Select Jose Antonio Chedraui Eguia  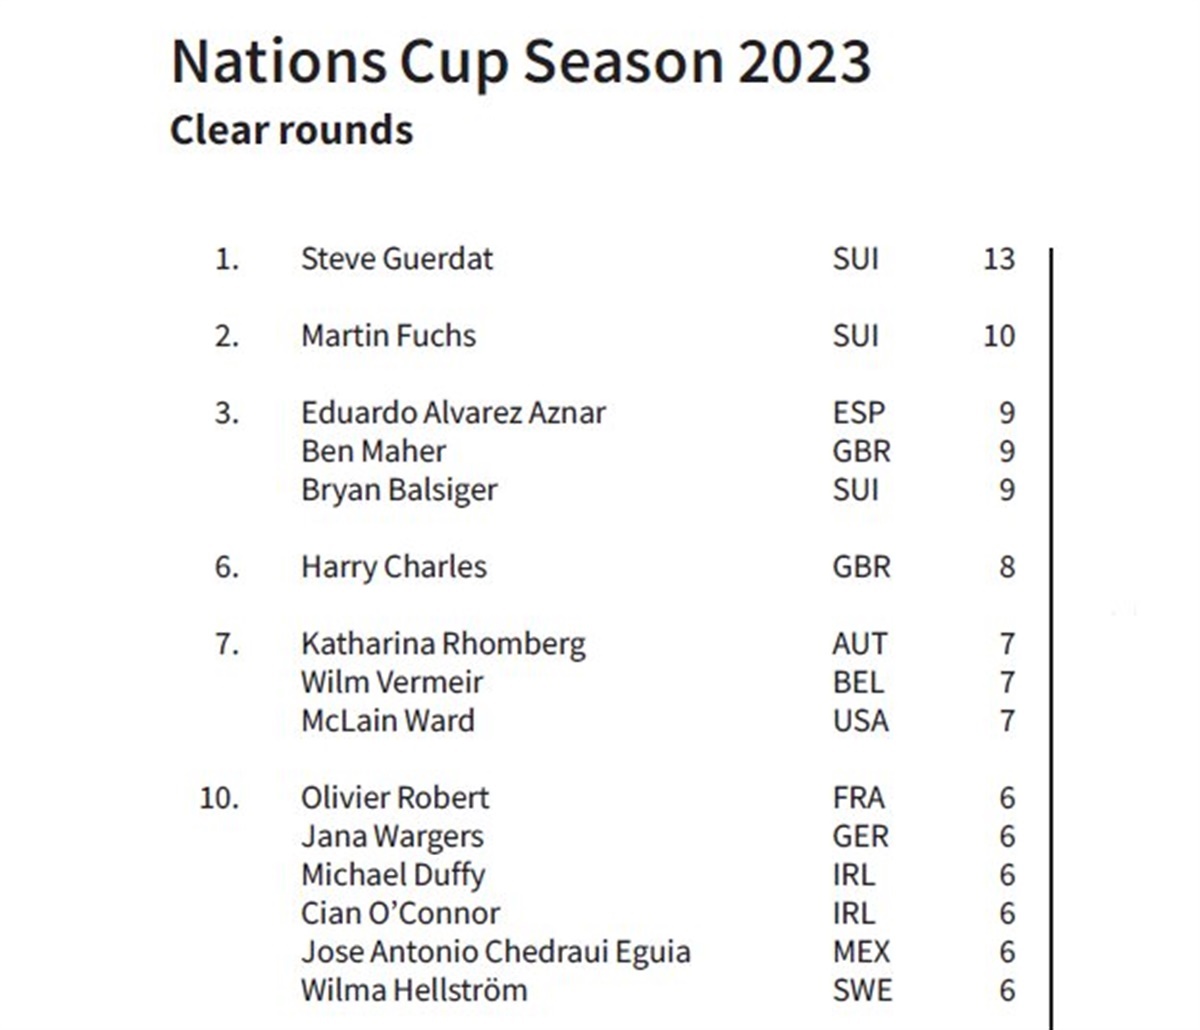pyautogui.click(x=495, y=951)
